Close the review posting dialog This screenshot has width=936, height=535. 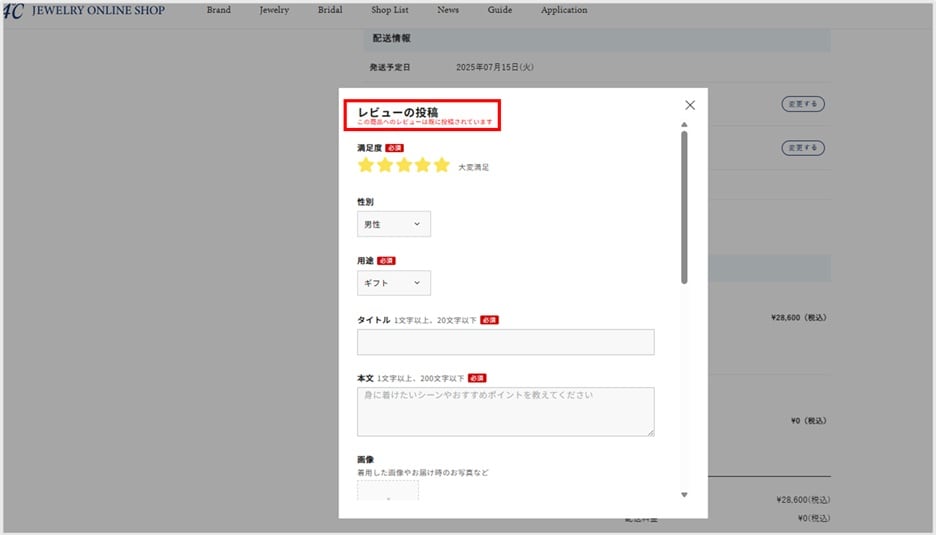(x=690, y=105)
